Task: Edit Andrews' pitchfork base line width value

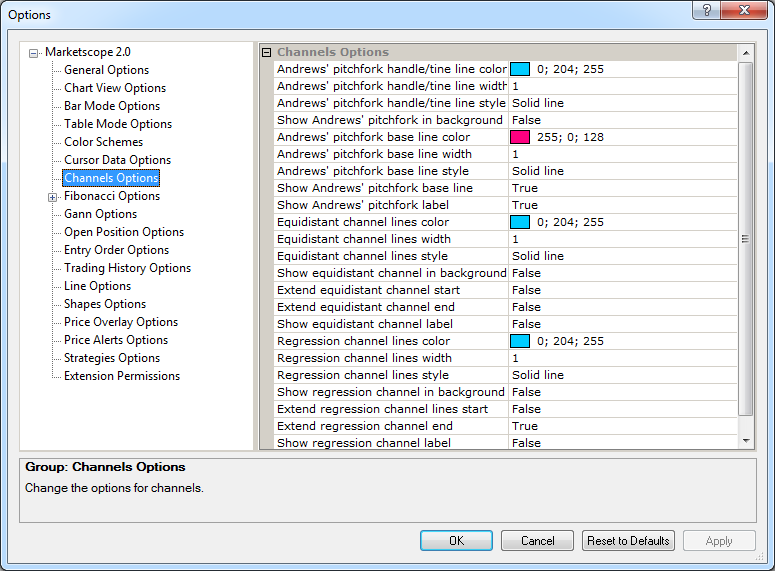Action: [x=623, y=154]
